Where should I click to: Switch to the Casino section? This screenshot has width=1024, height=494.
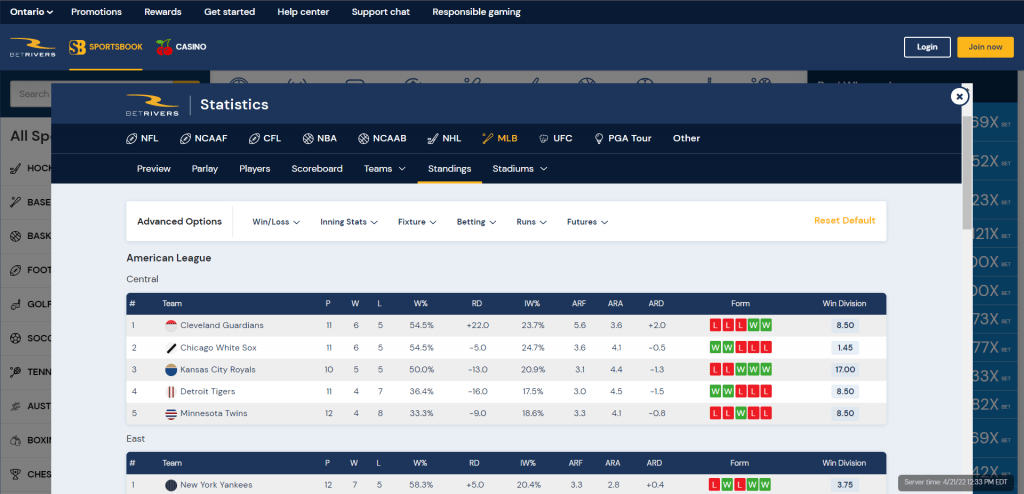(182, 47)
